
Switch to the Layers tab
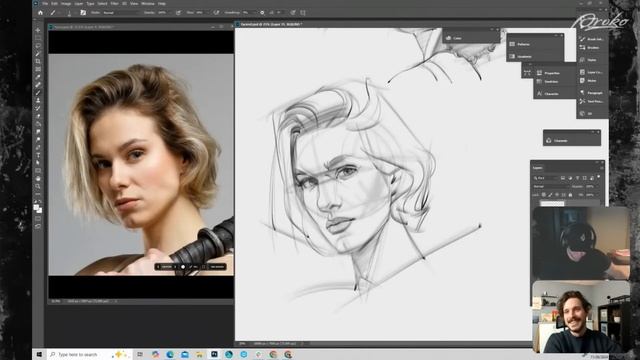point(538,168)
